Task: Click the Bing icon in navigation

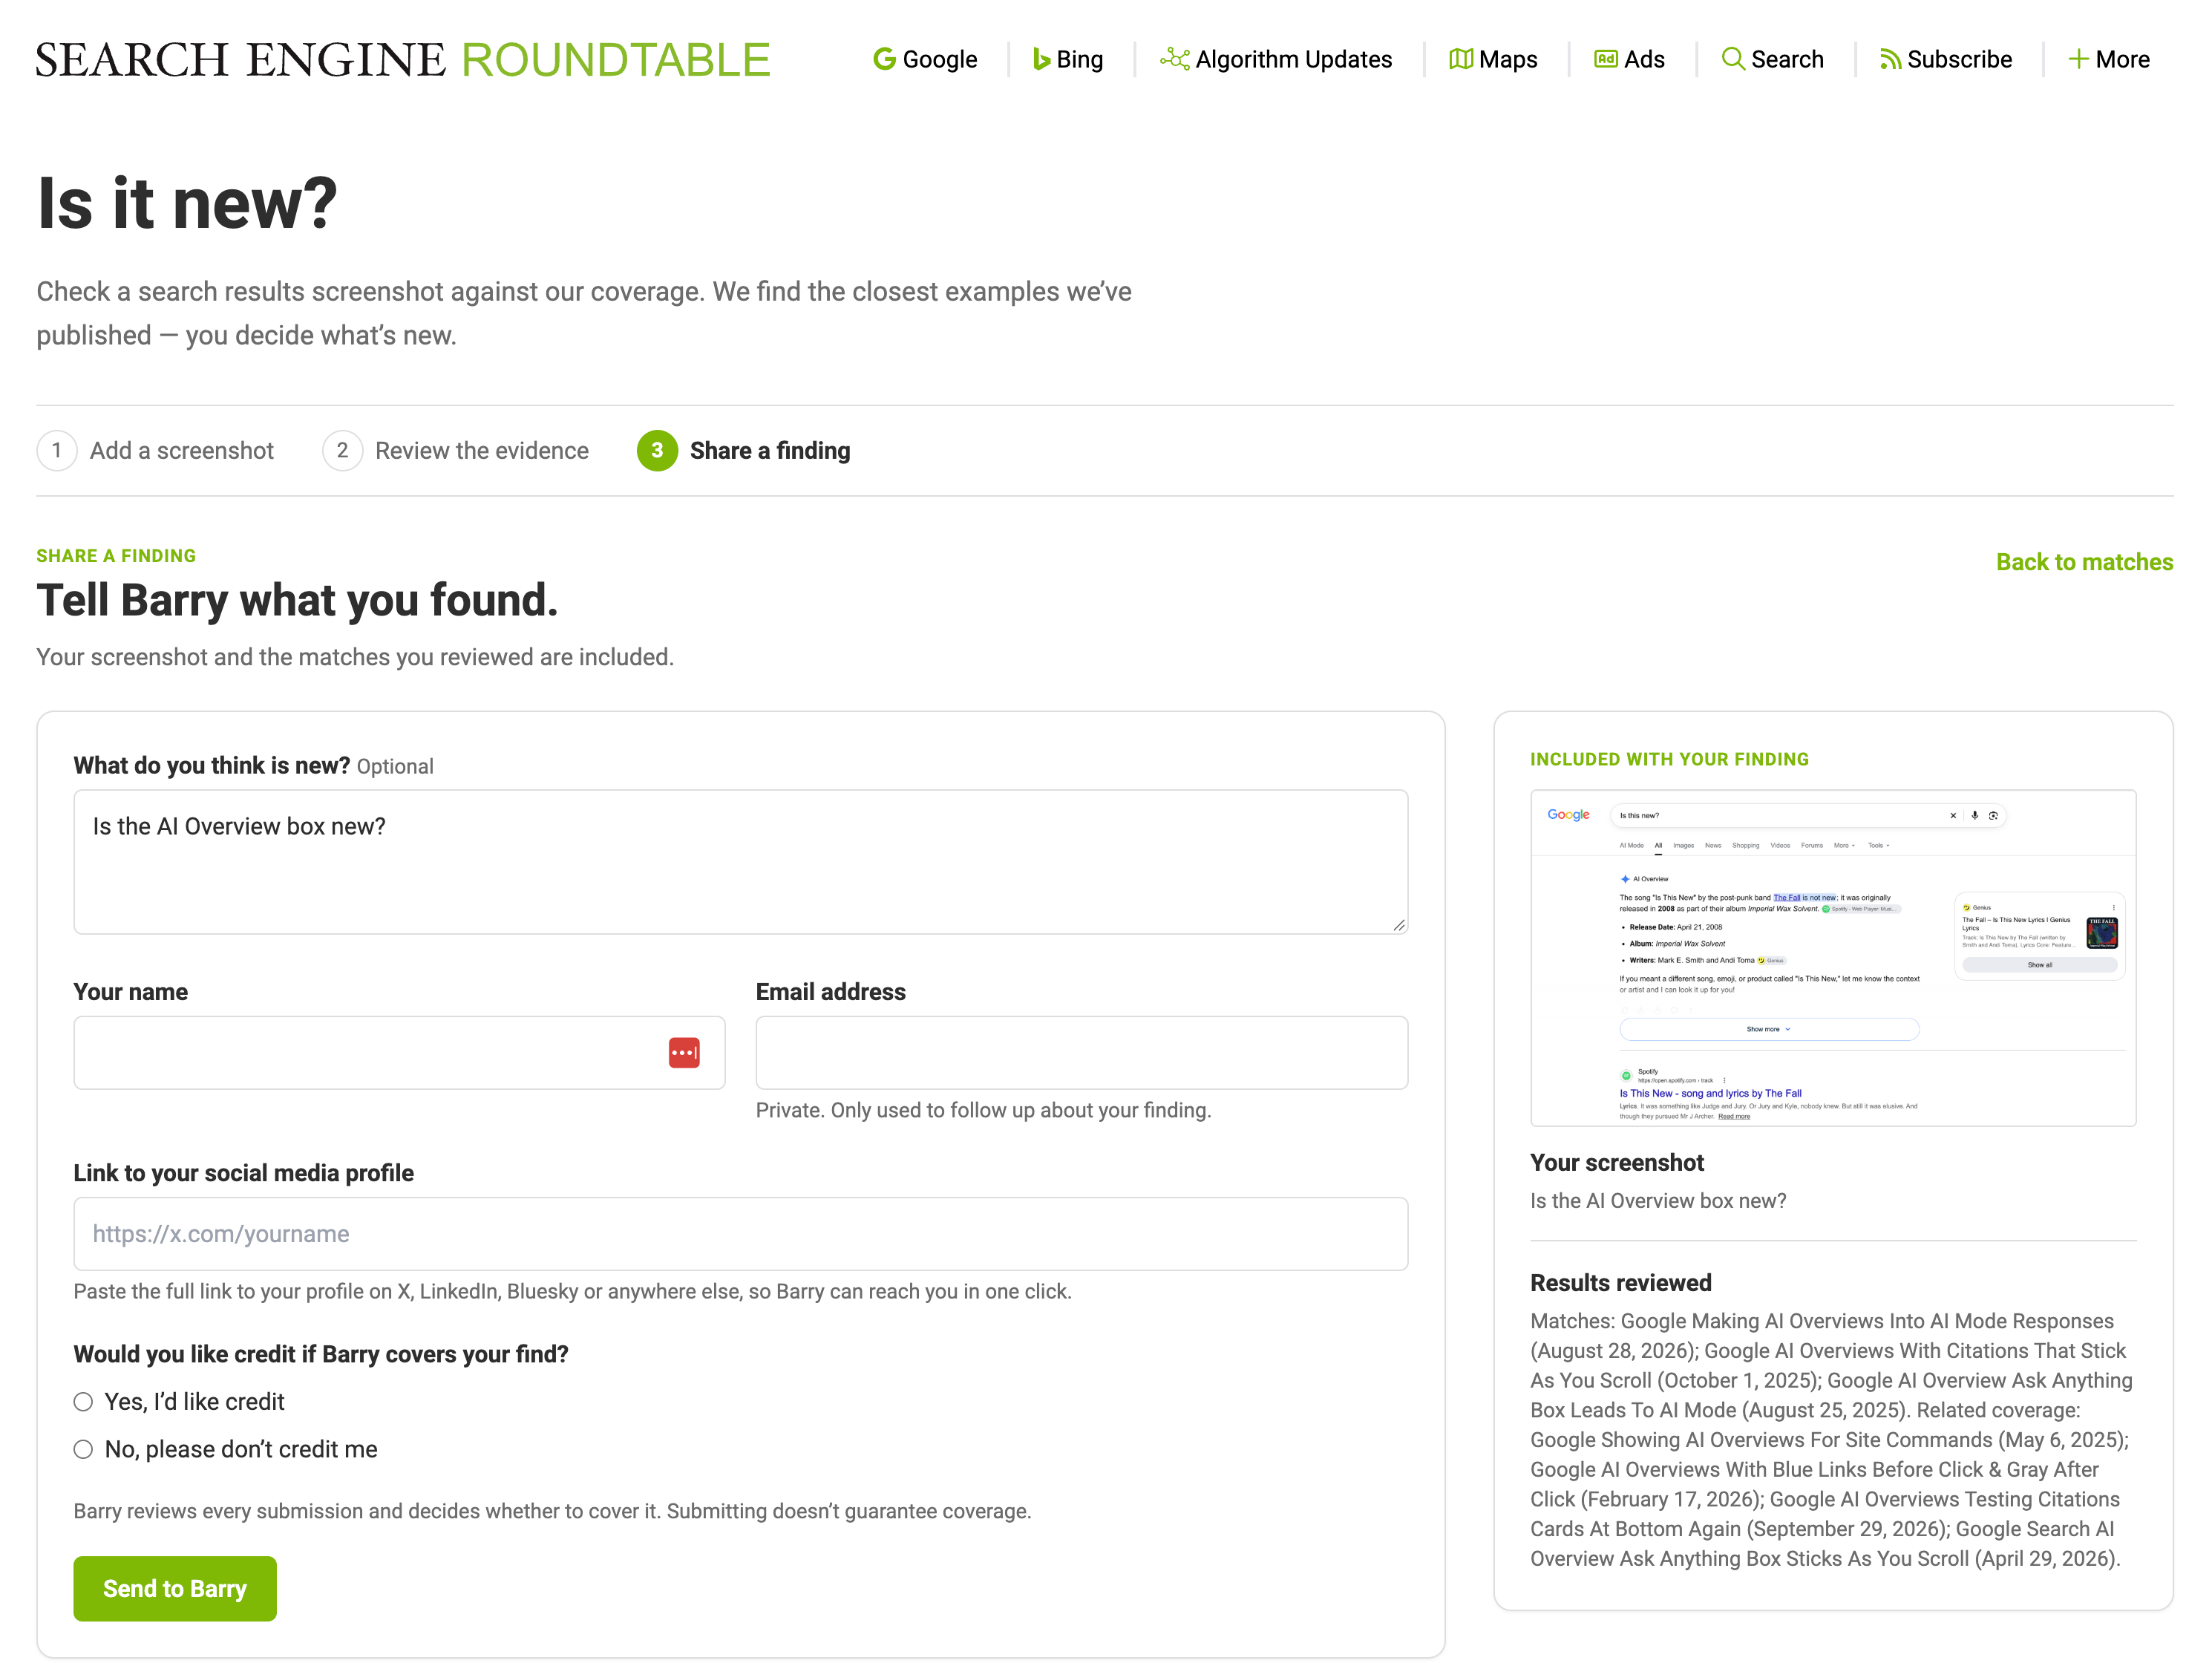Action: coord(1041,59)
